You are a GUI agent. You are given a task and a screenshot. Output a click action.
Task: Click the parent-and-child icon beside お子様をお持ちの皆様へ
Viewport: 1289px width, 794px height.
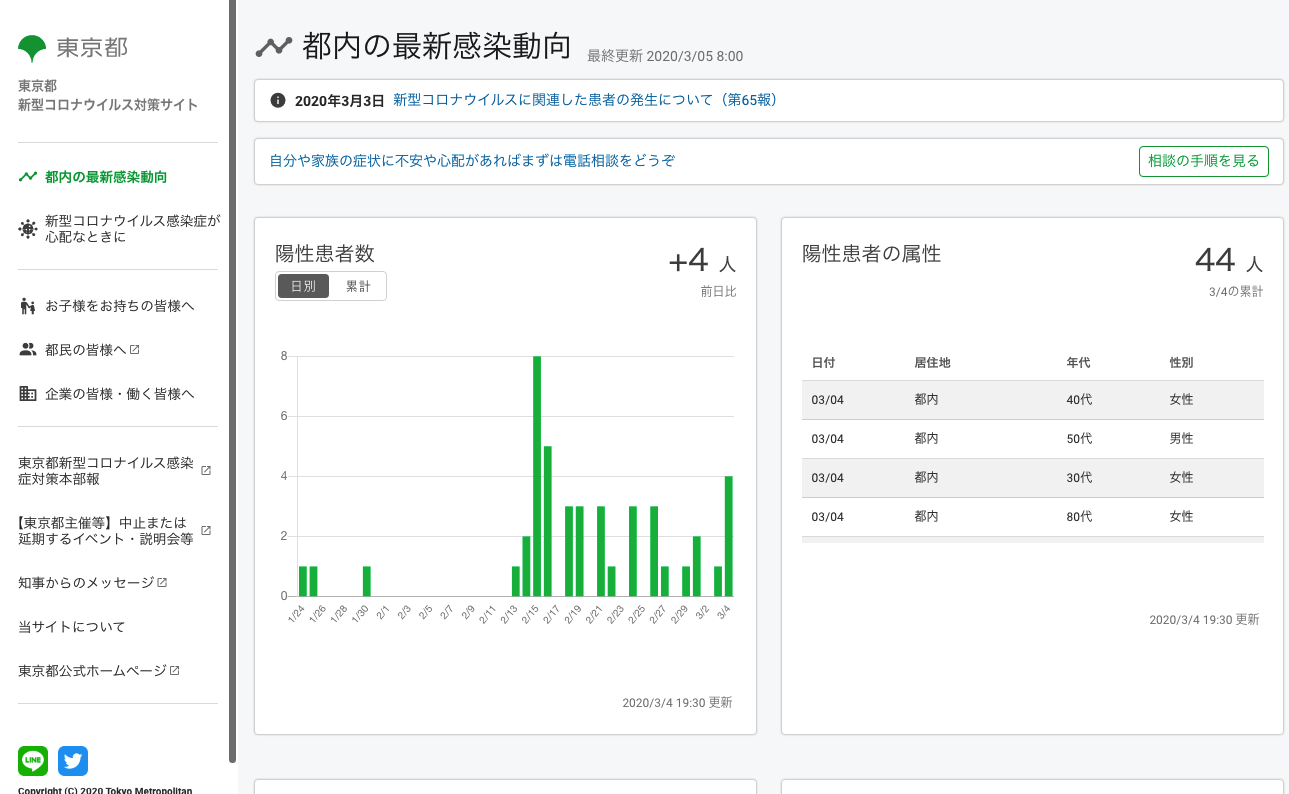click(28, 306)
